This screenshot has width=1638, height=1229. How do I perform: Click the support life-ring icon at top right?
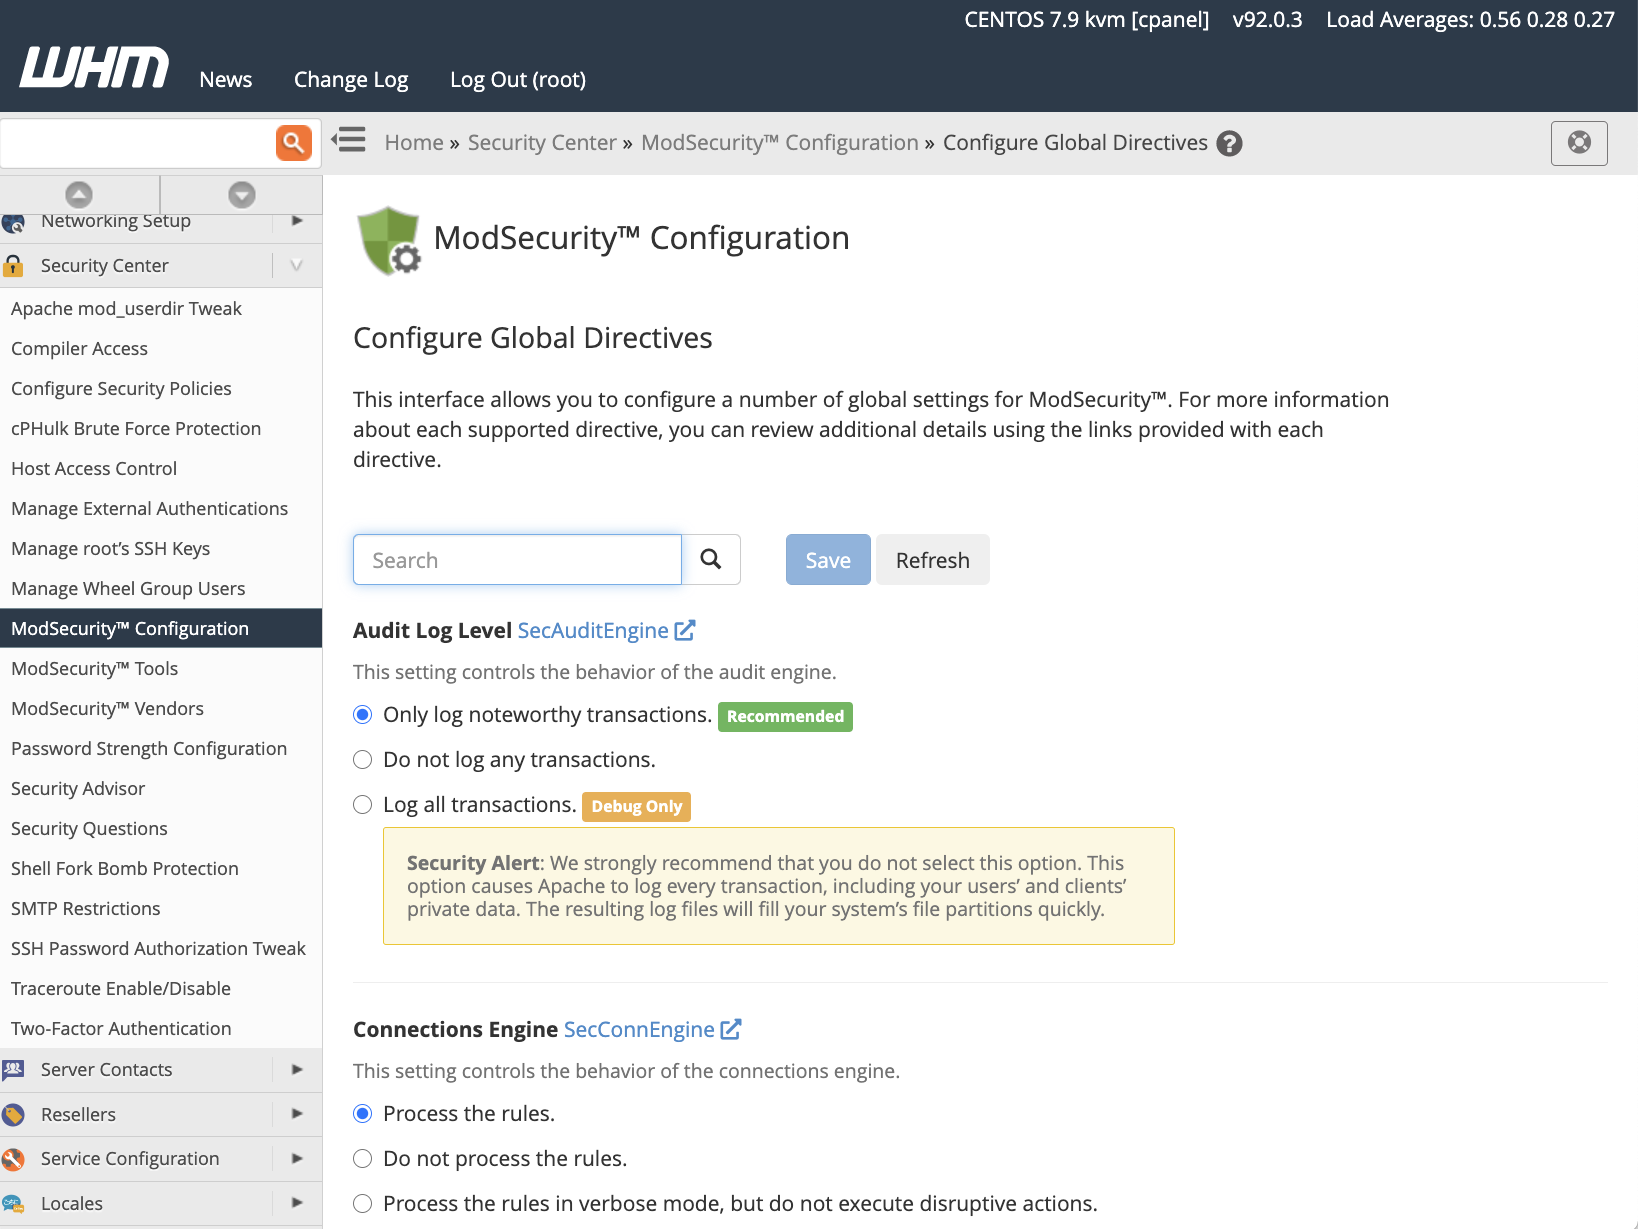[1579, 143]
